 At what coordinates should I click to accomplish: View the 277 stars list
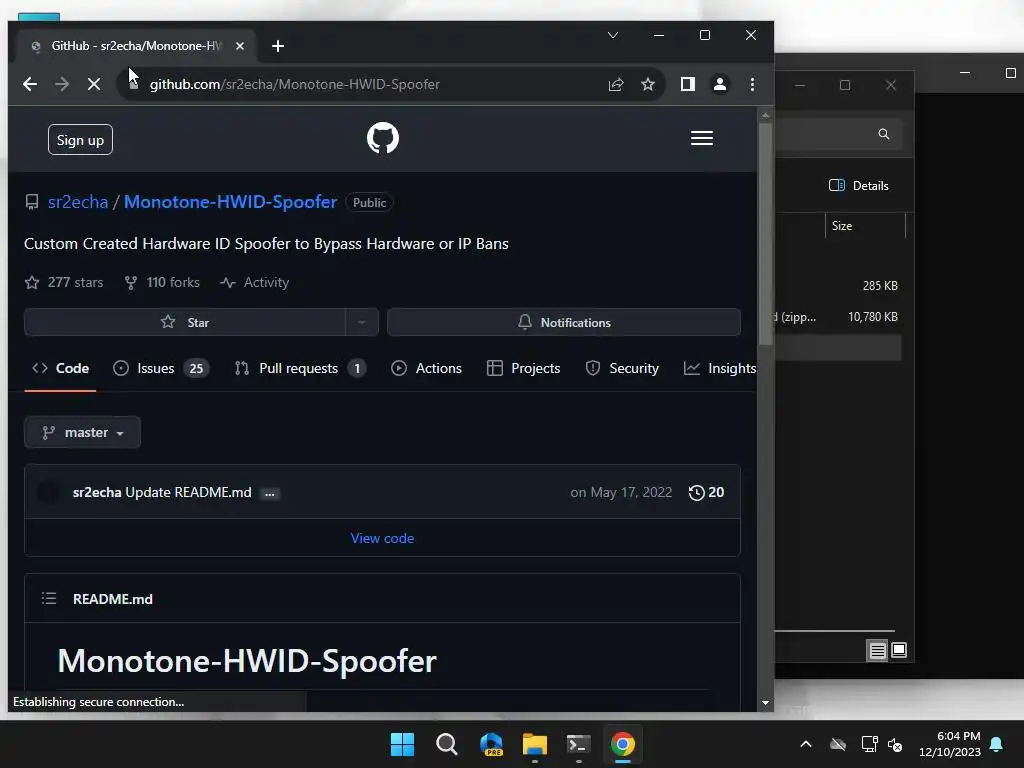click(x=64, y=282)
